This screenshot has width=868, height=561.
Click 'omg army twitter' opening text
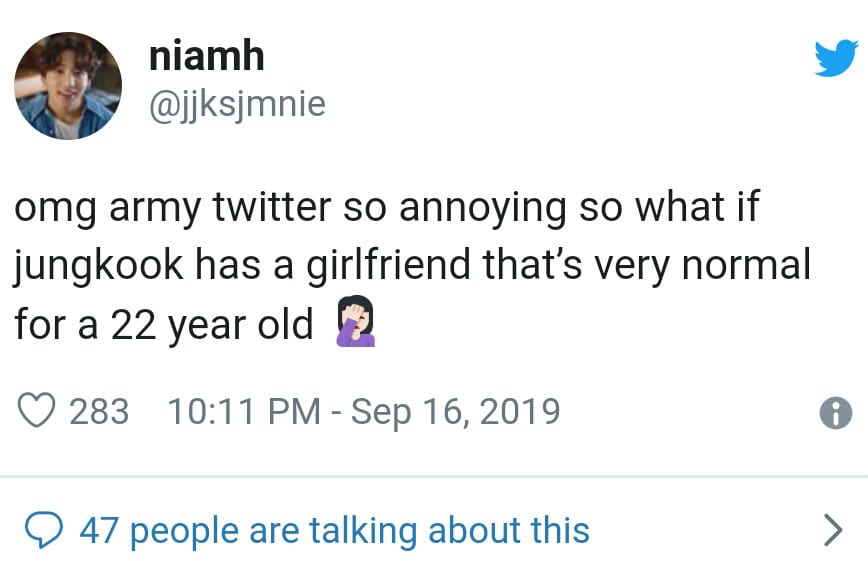click(x=175, y=209)
